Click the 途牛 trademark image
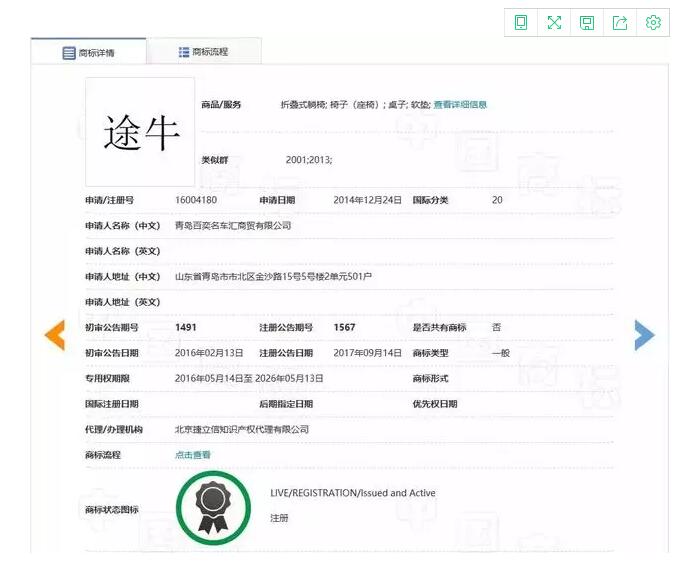695x564 pixels. [140, 132]
